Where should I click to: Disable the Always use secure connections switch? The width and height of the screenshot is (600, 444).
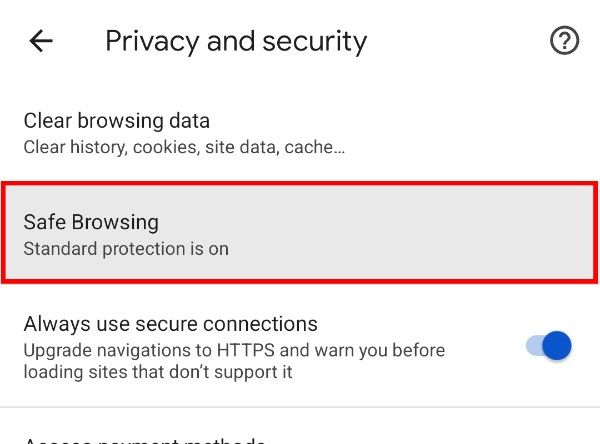(549, 347)
